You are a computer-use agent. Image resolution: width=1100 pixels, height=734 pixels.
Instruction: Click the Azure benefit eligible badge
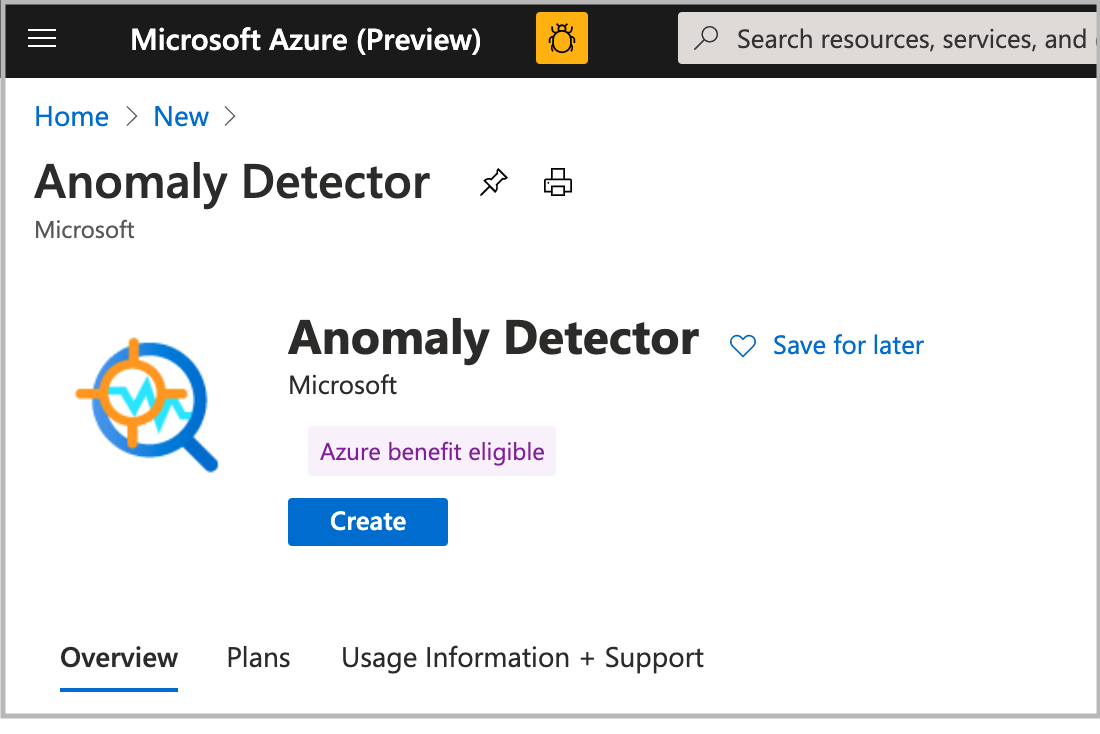pyautogui.click(x=431, y=451)
